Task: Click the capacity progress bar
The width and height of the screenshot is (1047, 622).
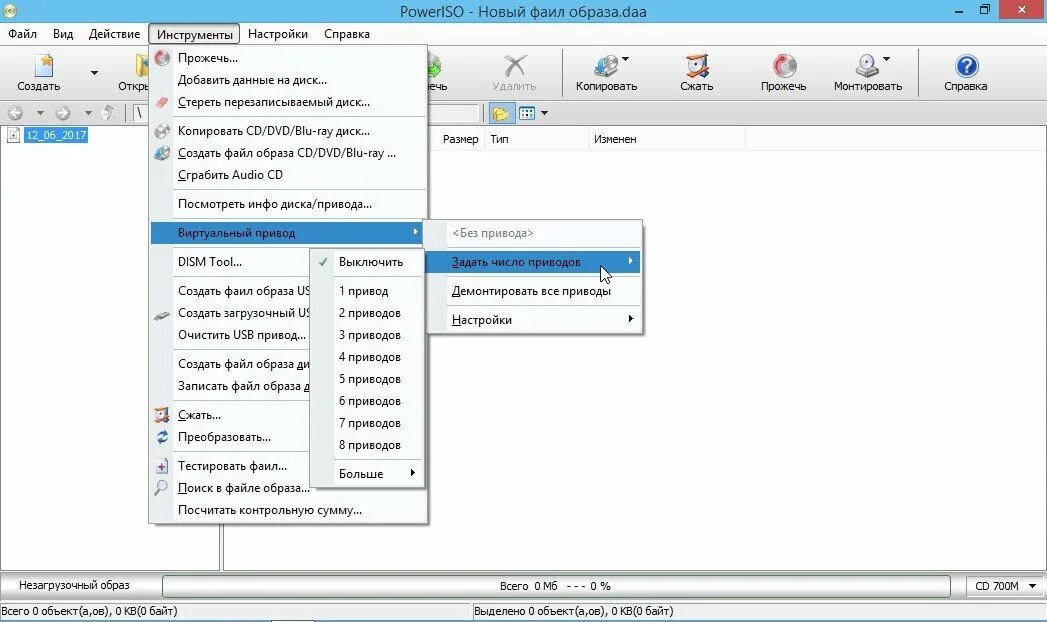Action: click(x=556, y=586)
